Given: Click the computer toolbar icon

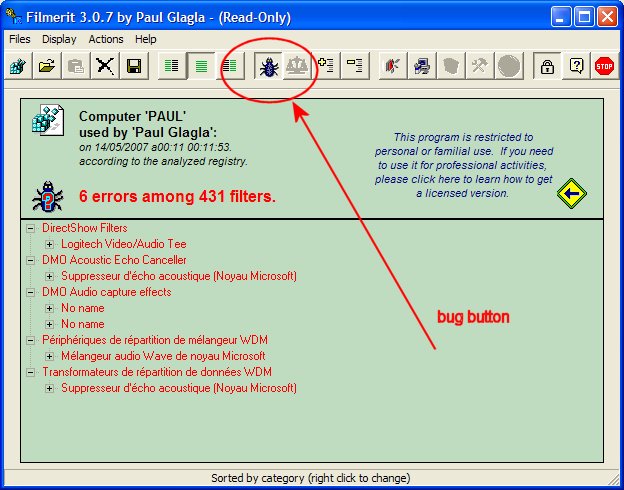Looking at the screenshot, I should (x=421, y=66).
